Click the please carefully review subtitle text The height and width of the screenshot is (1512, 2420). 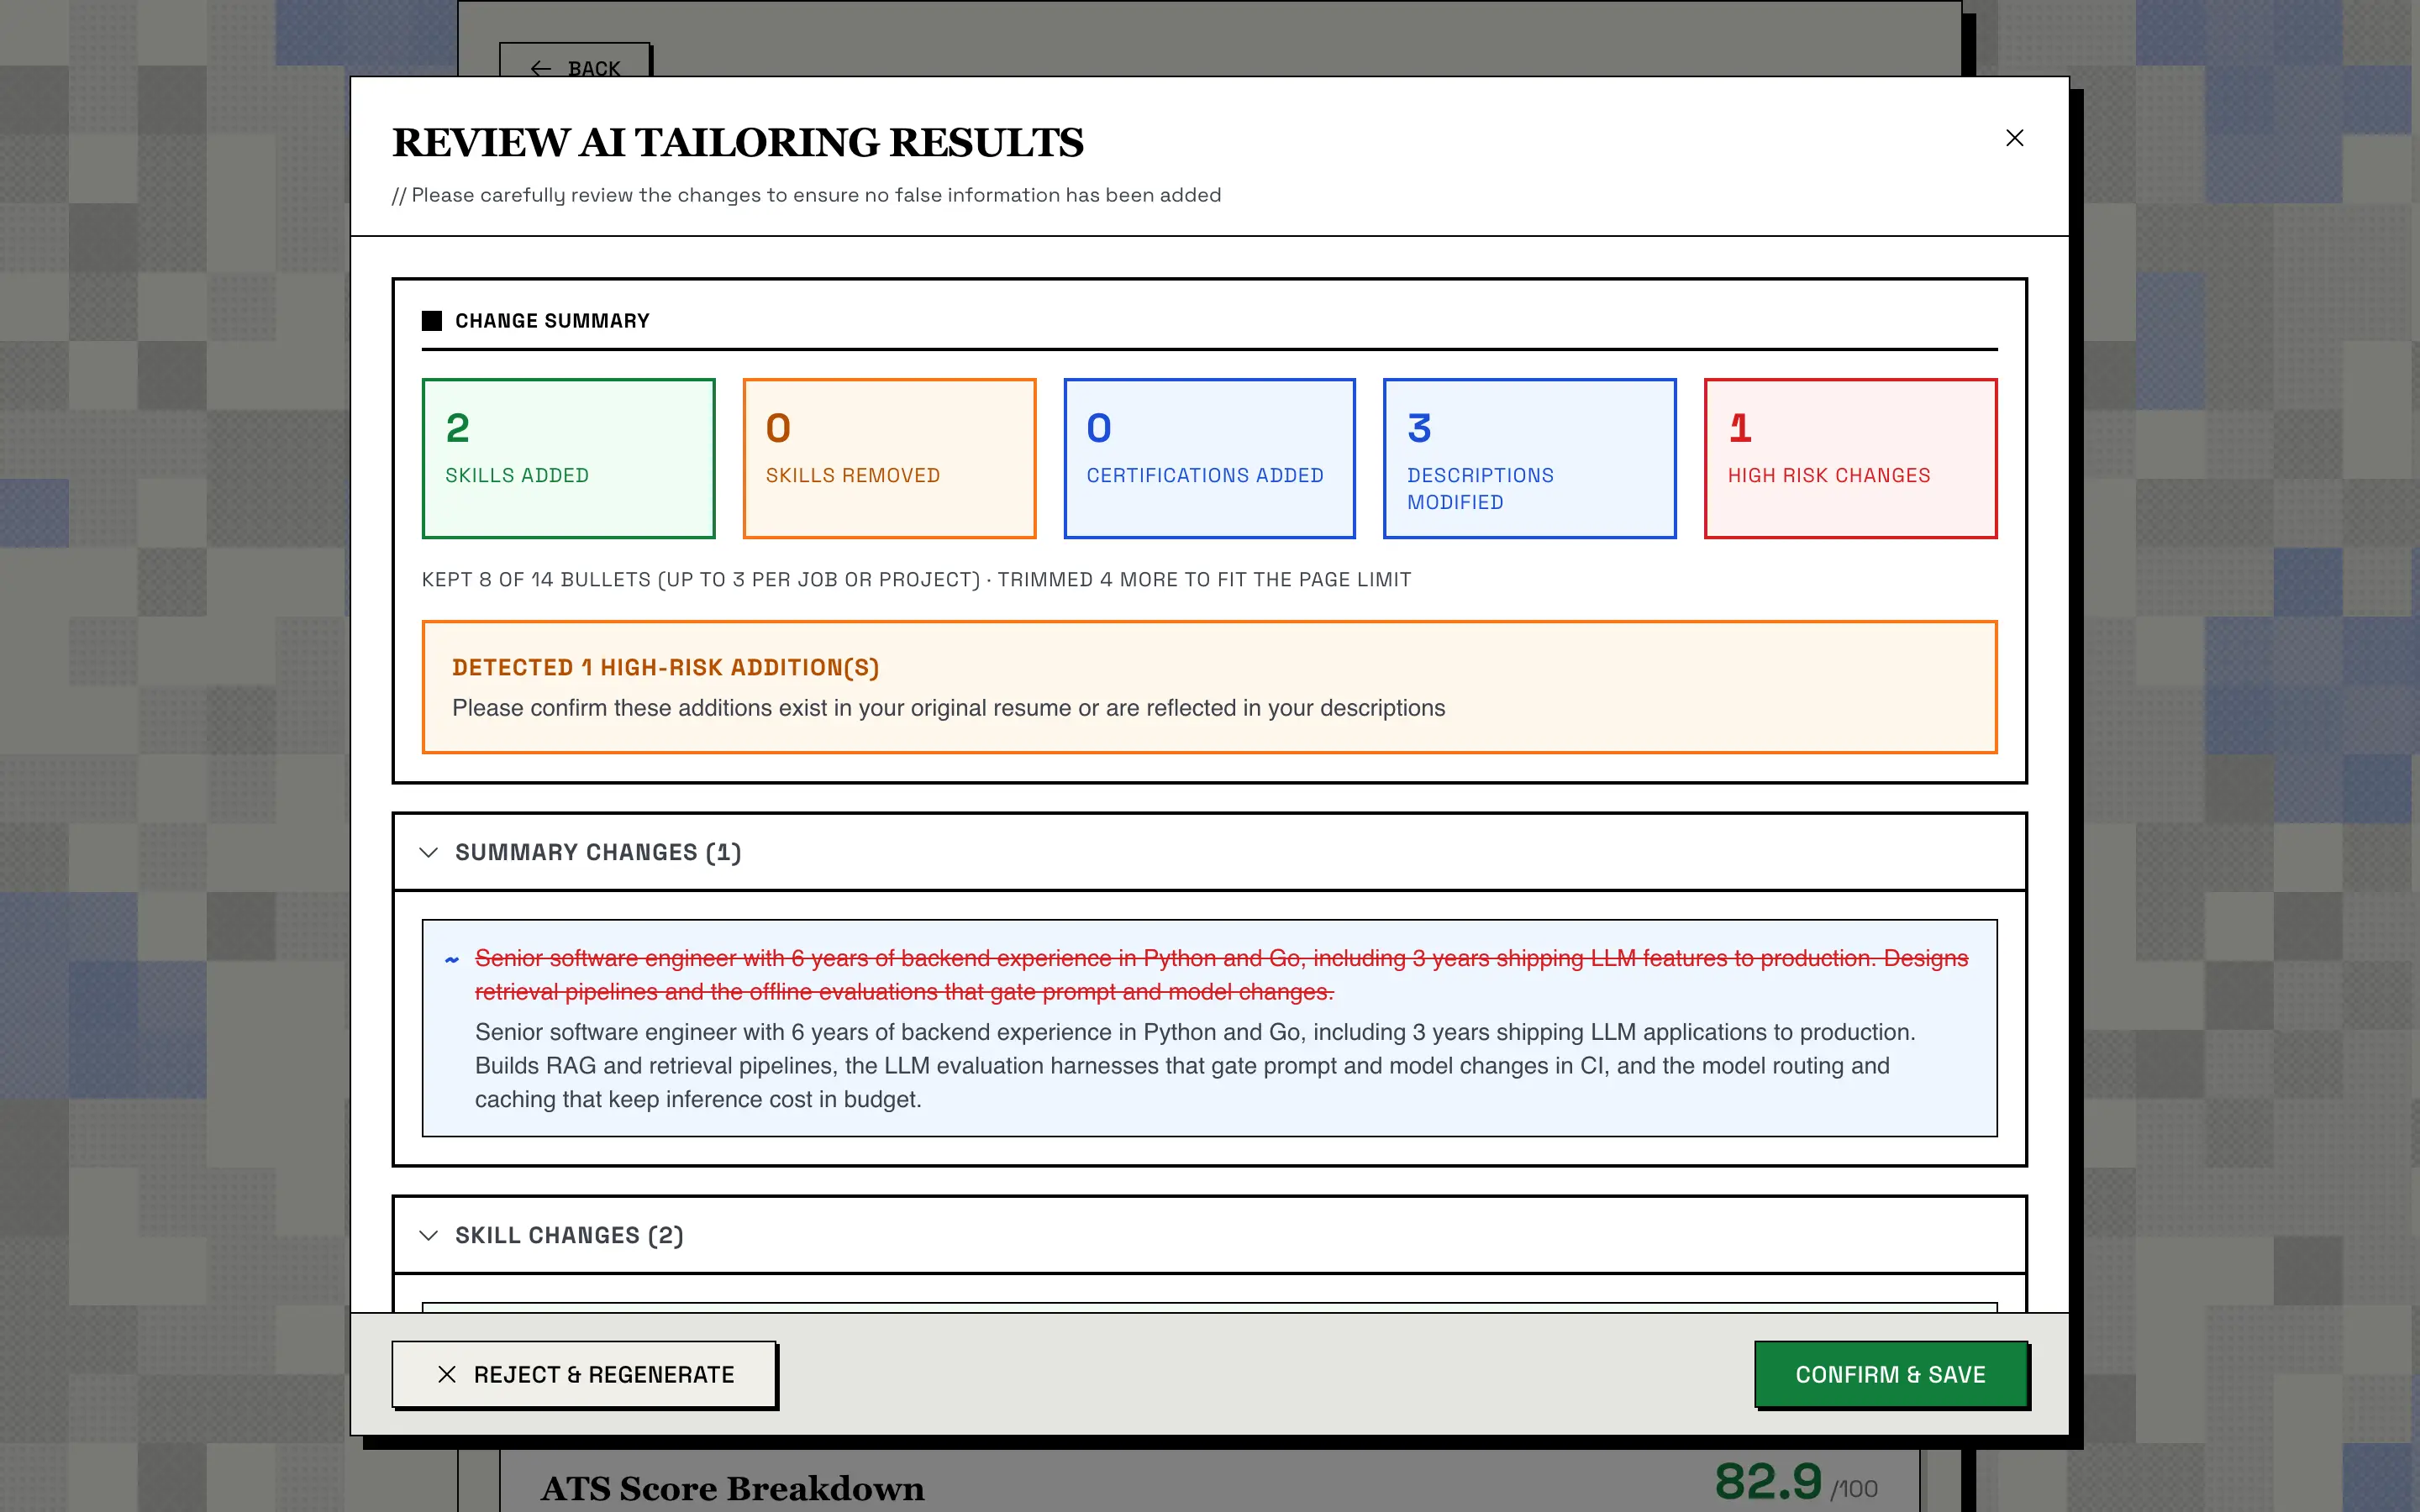tap(806, 195)
